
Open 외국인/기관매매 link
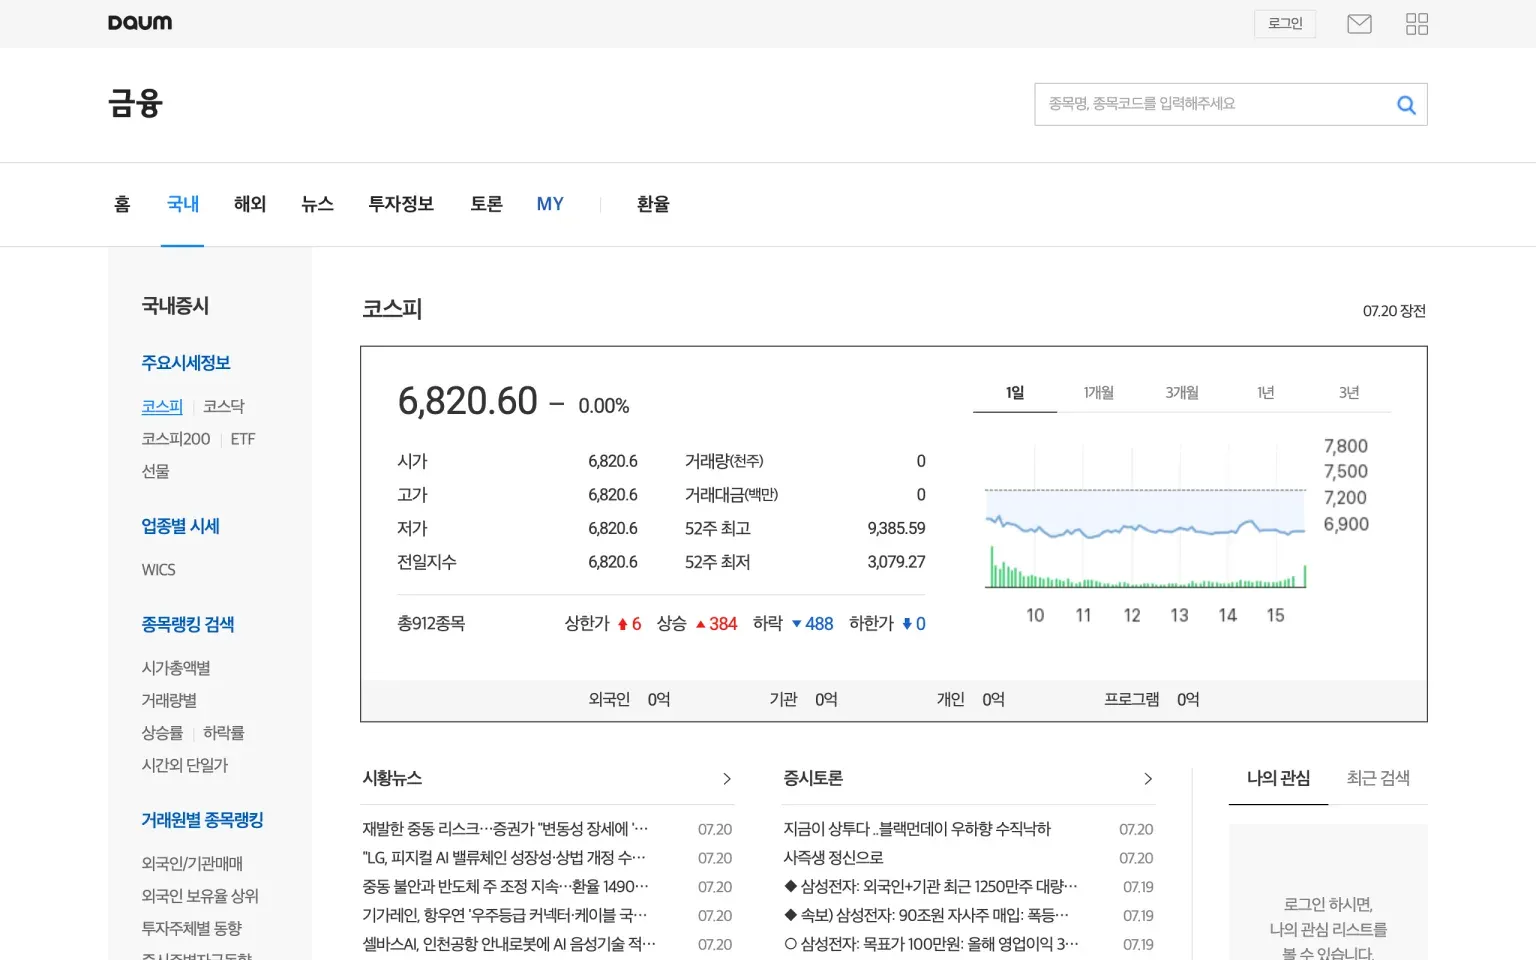pos(192,864)
